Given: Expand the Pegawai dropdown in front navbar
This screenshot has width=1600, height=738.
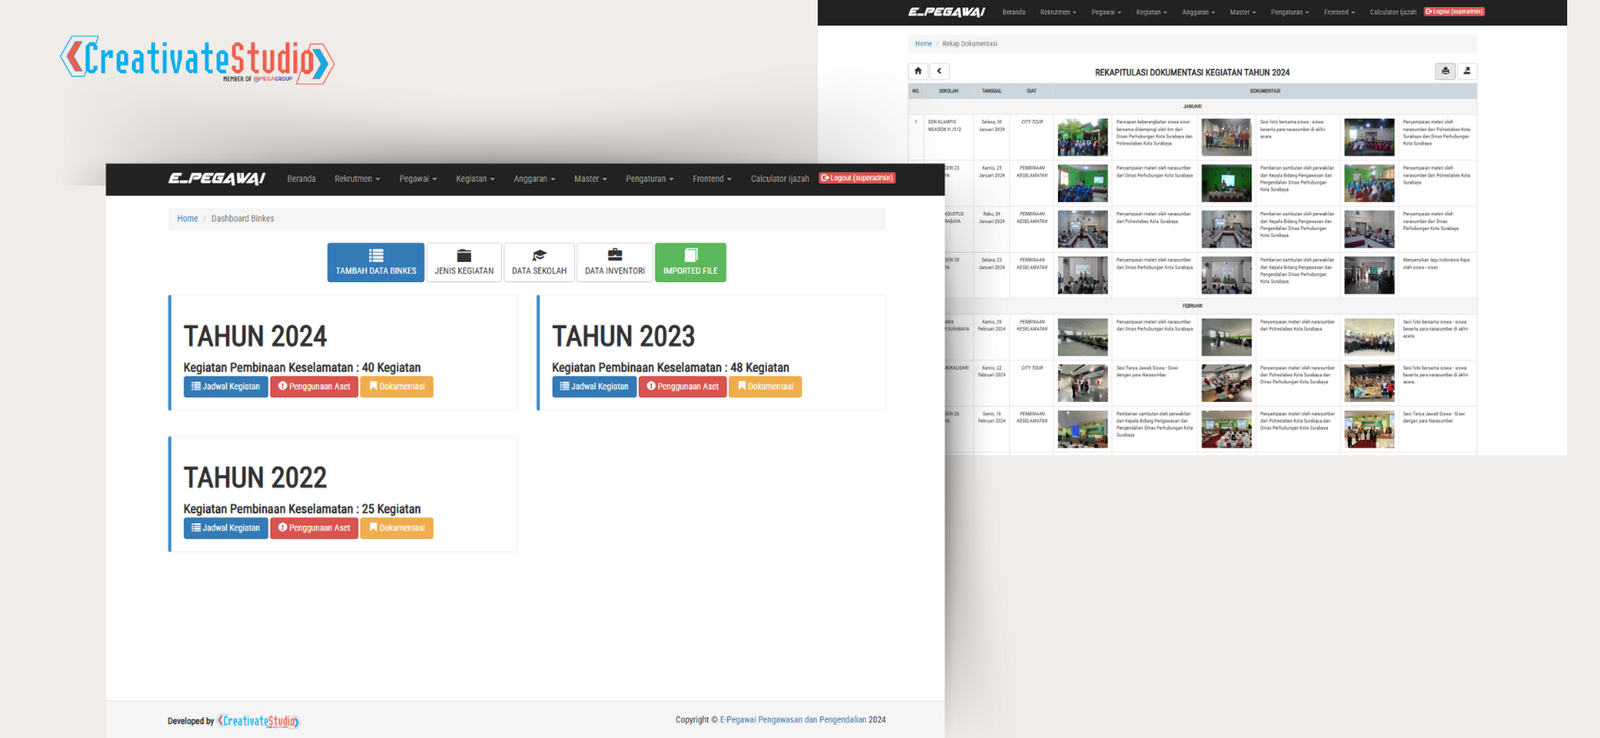Looking at the screenshot, I should coord(418,179).
